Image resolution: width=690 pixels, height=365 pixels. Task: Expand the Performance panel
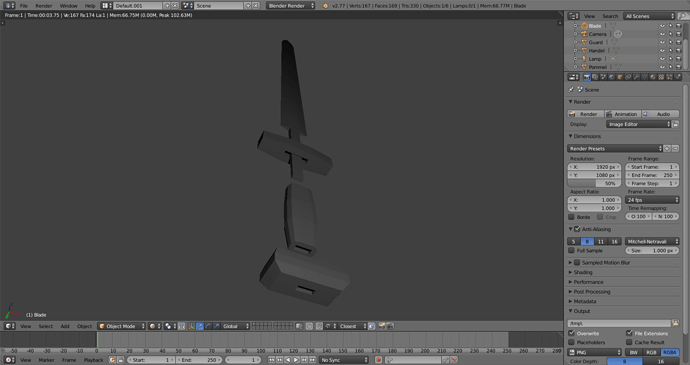click(588, 282)
